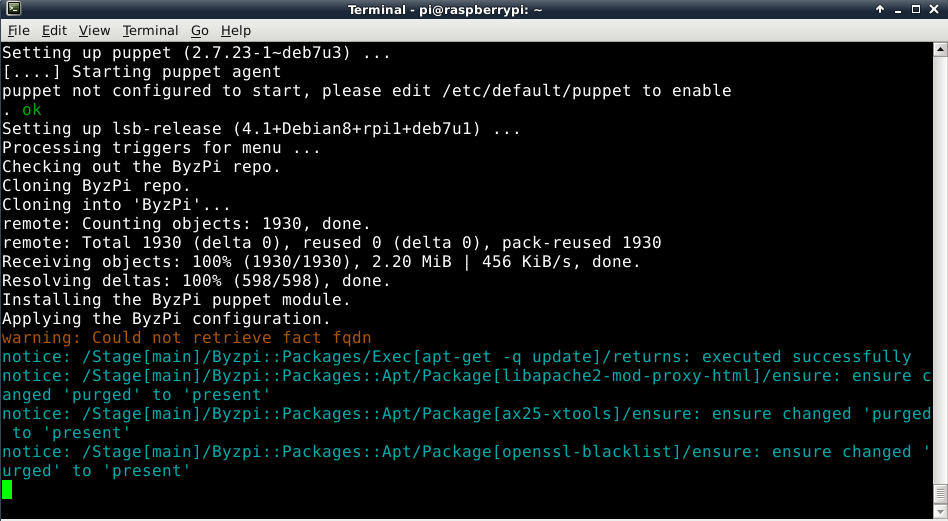Image resolution: width=948 pixels, height=521 pixels.
Task: Click the scrollbar up arrow
Action: coord(940,49)
